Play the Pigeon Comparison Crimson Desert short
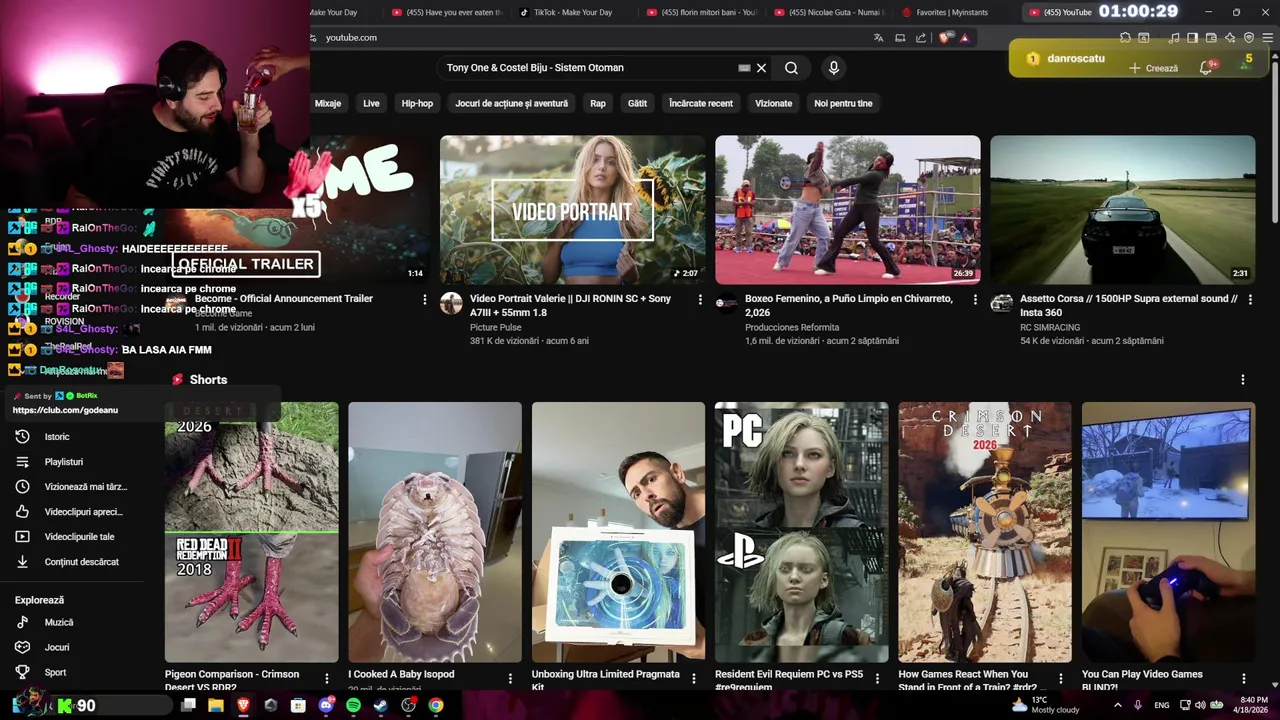Screen dimensions: 1280x720 click(251, 532)
